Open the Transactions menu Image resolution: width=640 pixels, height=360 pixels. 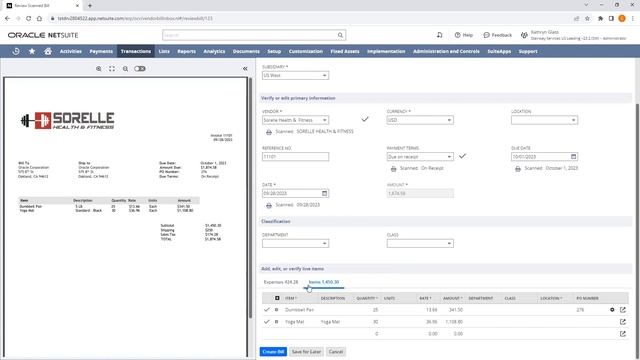pyautogui.click(x=136, y=51)
